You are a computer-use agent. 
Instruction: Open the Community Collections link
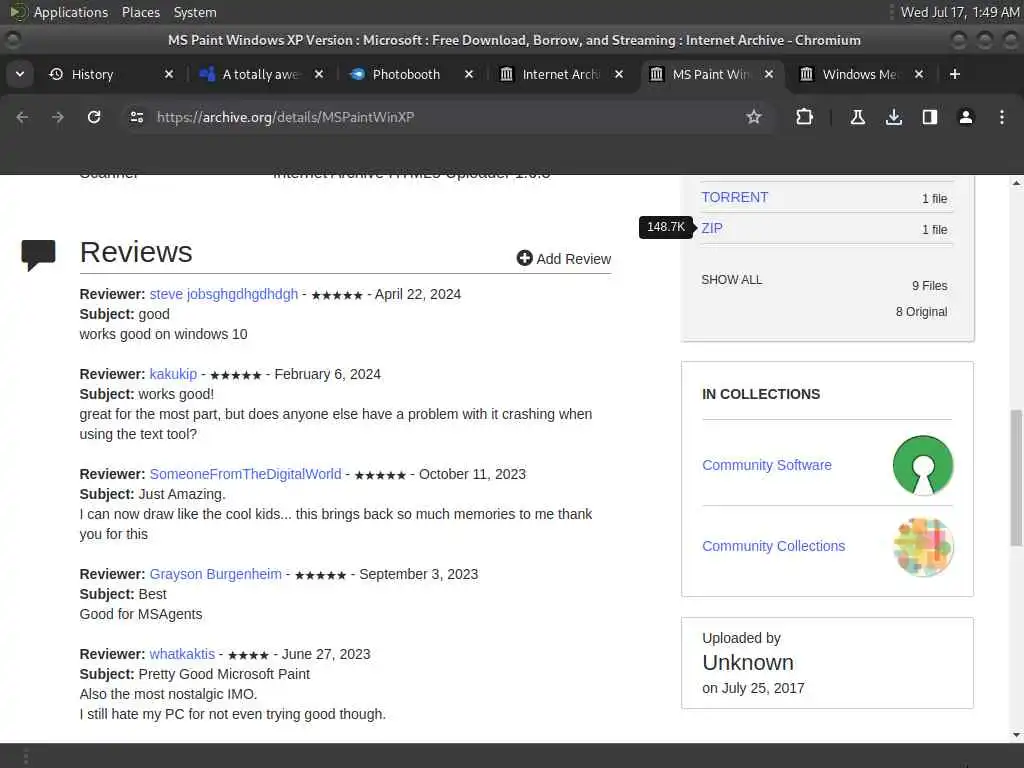click(773, 546)
